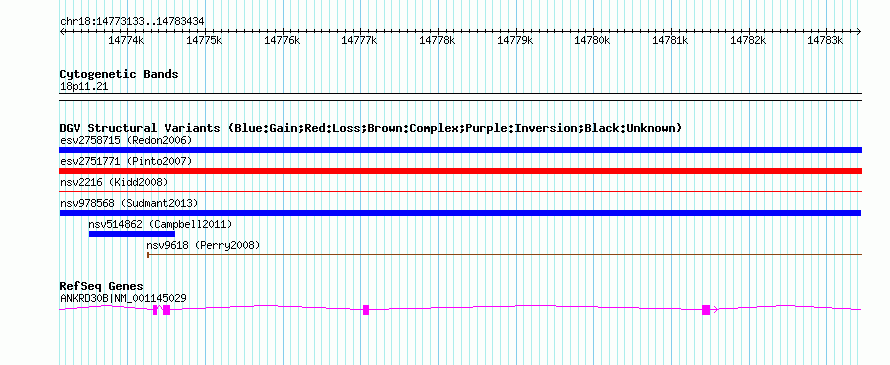The height and width of the screenshot is (365, 890).
Task: Click the 14780k ruler tick label
Action: [593, 40]
